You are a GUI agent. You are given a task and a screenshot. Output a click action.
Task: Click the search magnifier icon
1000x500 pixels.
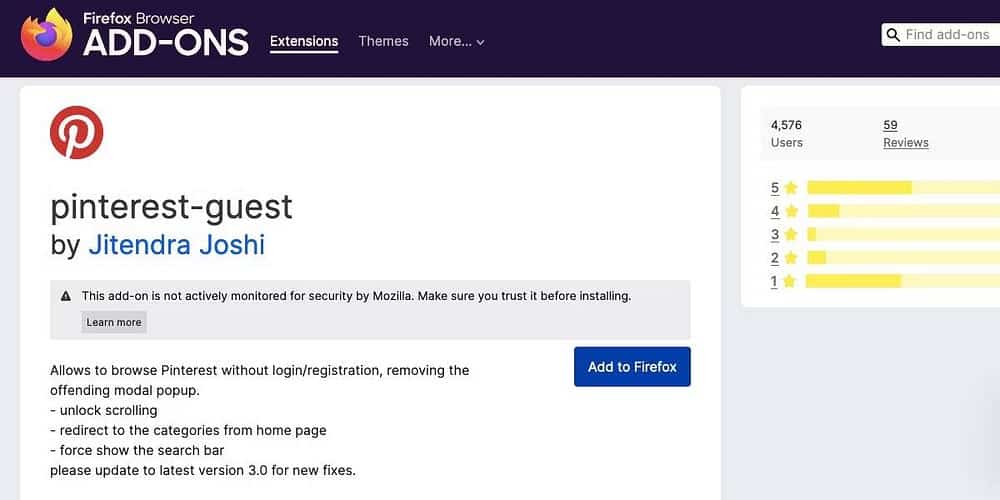(892, 35)
